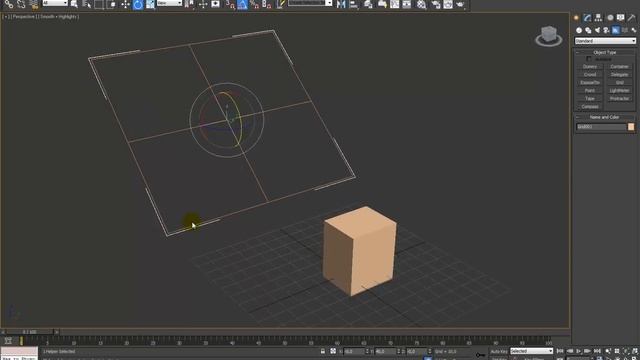The image size is (640, 360).
Task: Switch to the Modify panel tab
Action: pyautogui.click(x=587, y=18)
